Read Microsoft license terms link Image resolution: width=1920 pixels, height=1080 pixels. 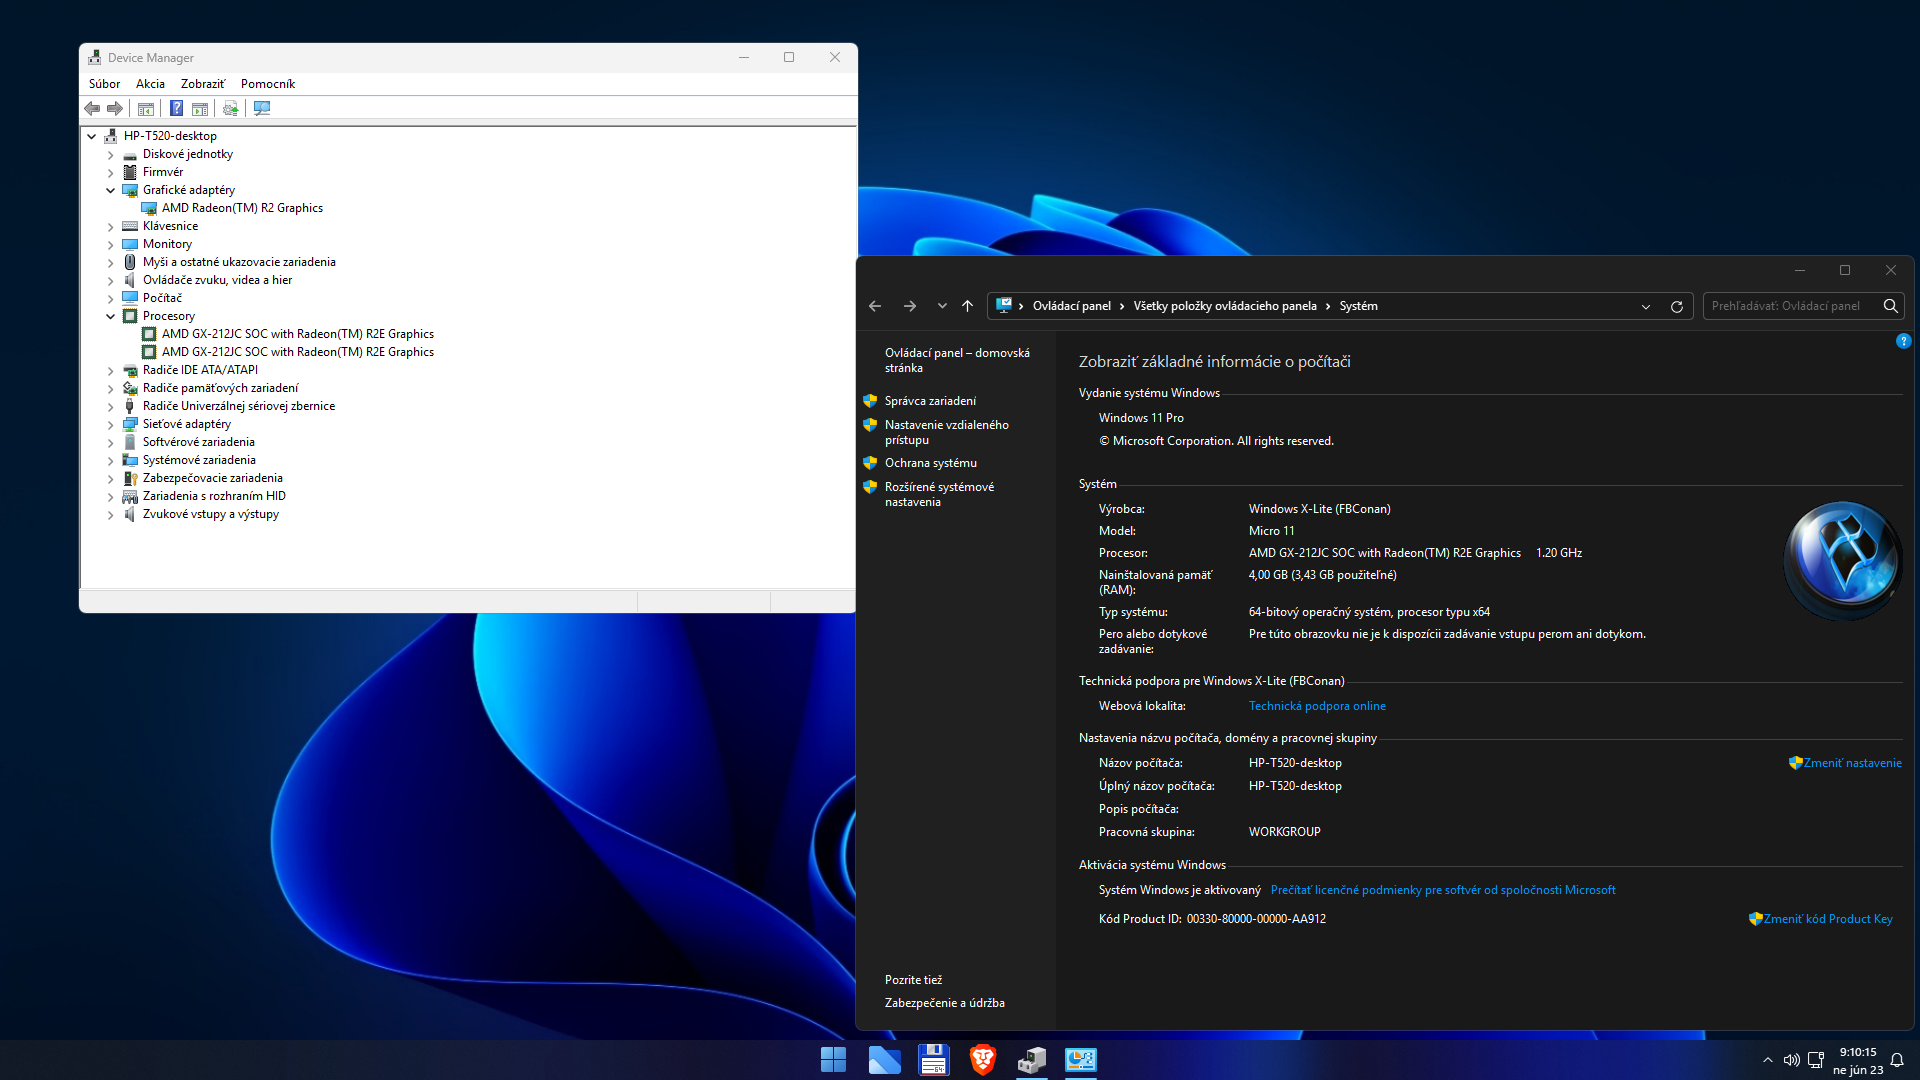tap(1443, 890)
